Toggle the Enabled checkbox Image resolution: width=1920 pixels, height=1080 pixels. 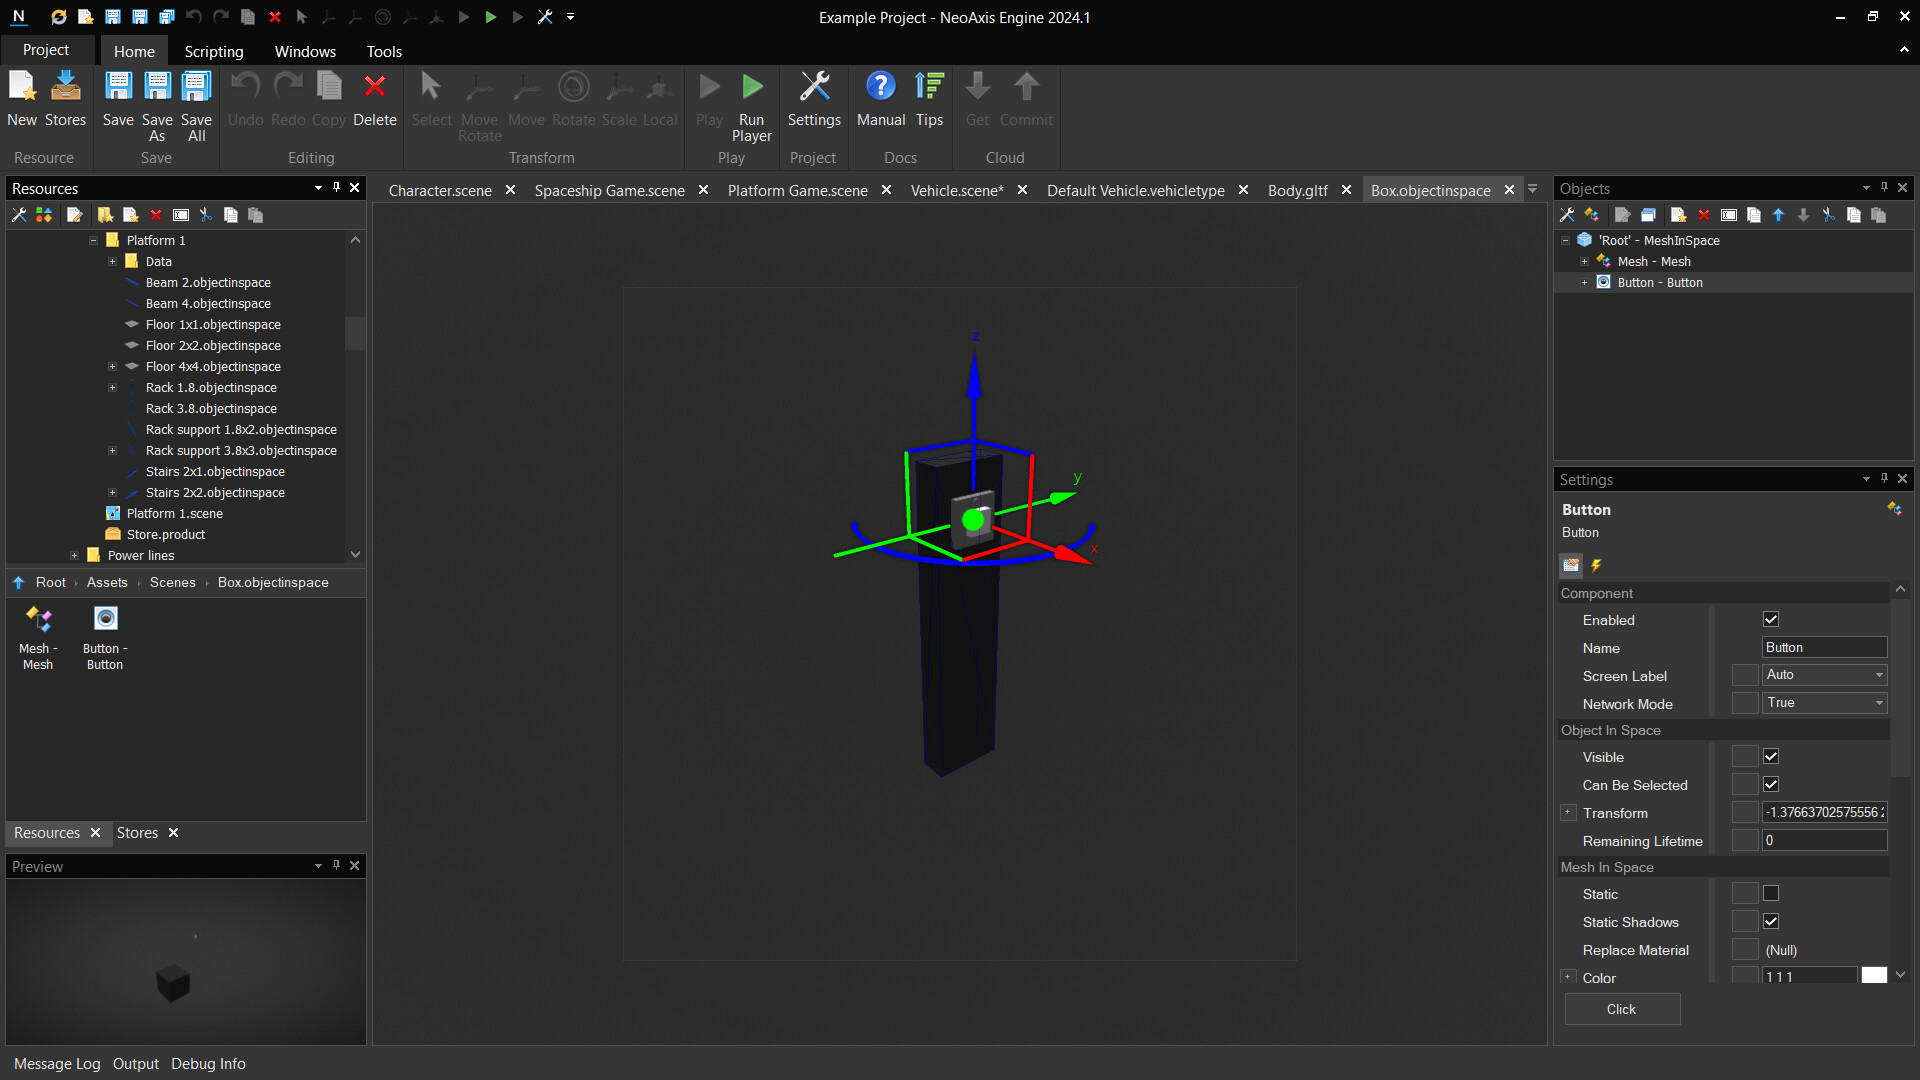click(x=1771, y=620)
